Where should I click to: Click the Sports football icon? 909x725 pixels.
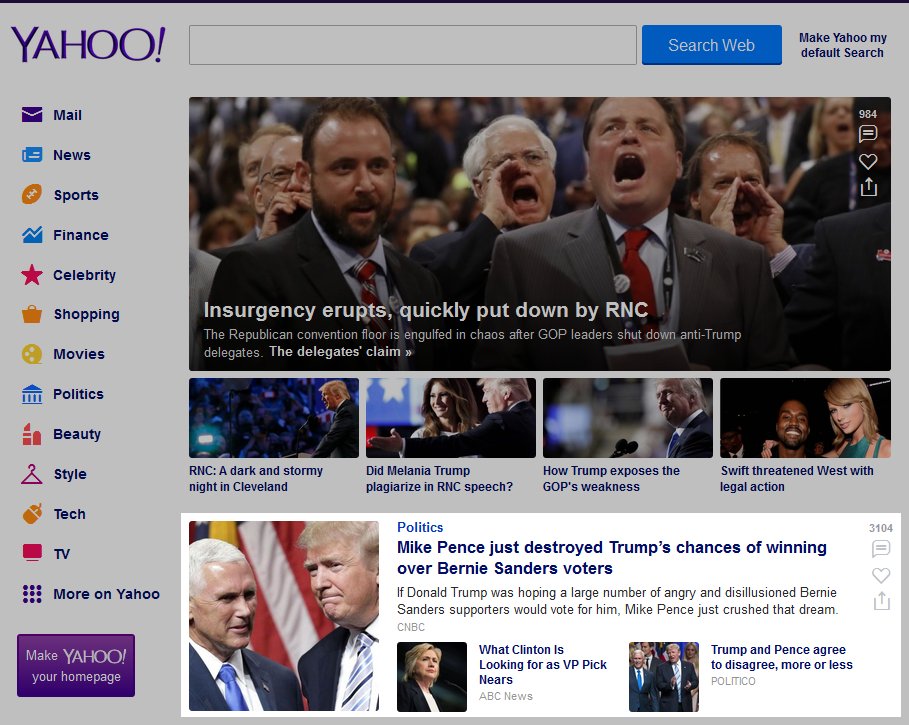[x=32, y=194]
